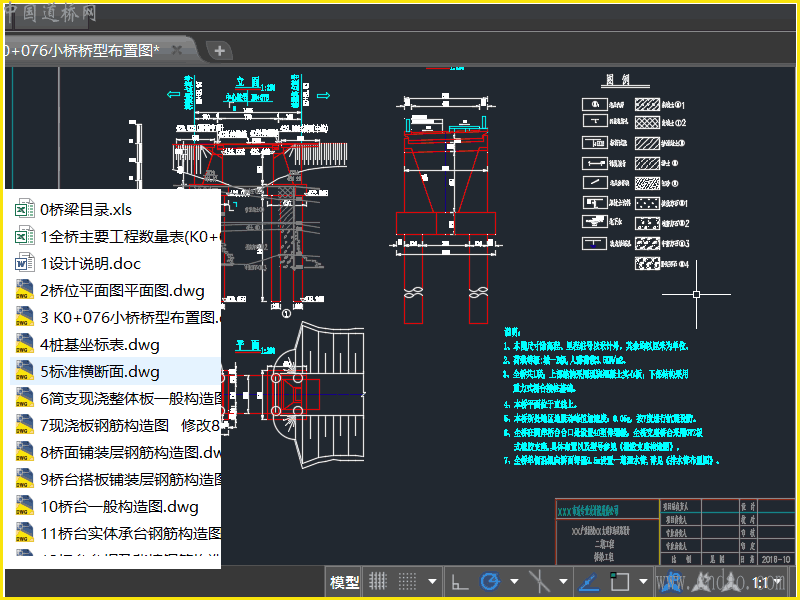Open snap mode dropdown arrow

click(x=432, y=581)
